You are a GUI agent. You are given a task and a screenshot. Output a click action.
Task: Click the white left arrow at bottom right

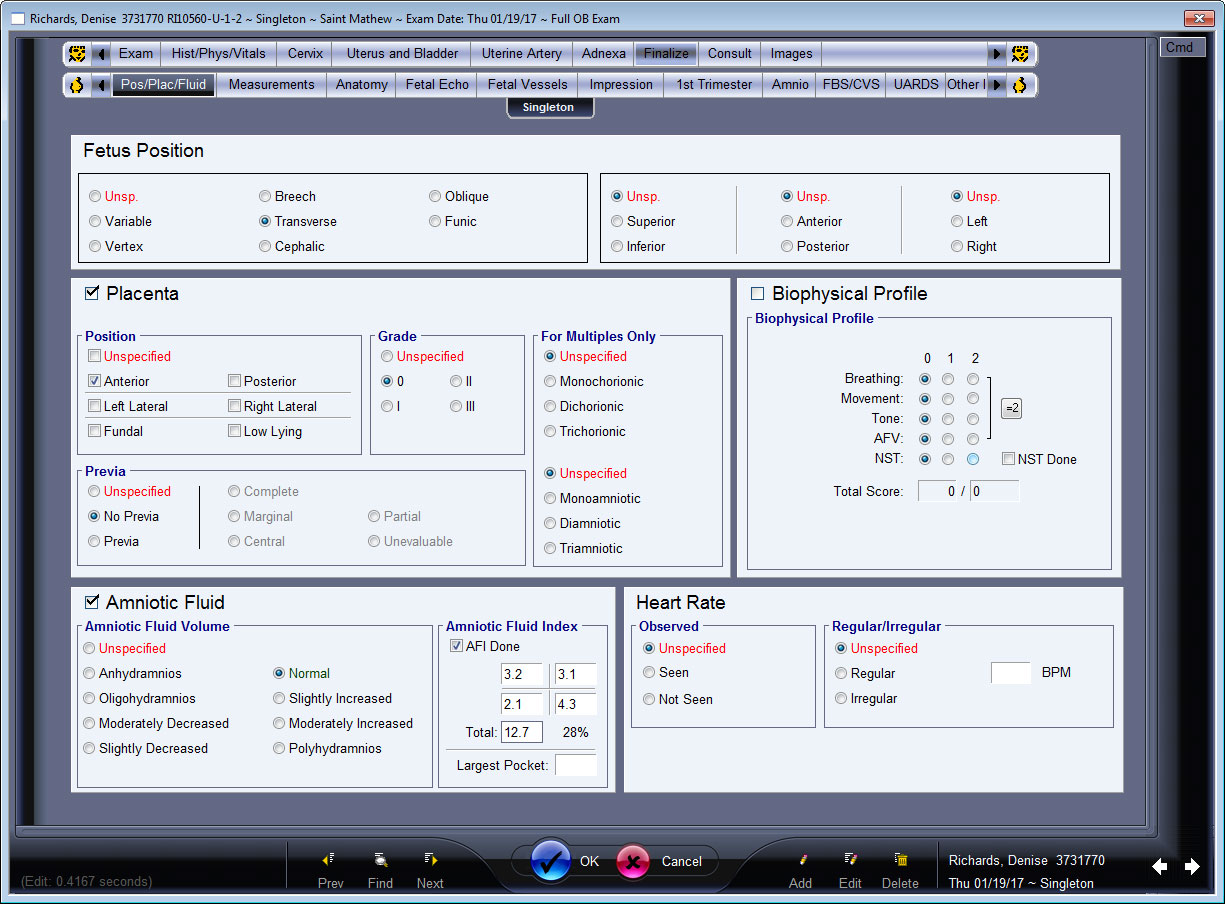(x=1160, y=867)
